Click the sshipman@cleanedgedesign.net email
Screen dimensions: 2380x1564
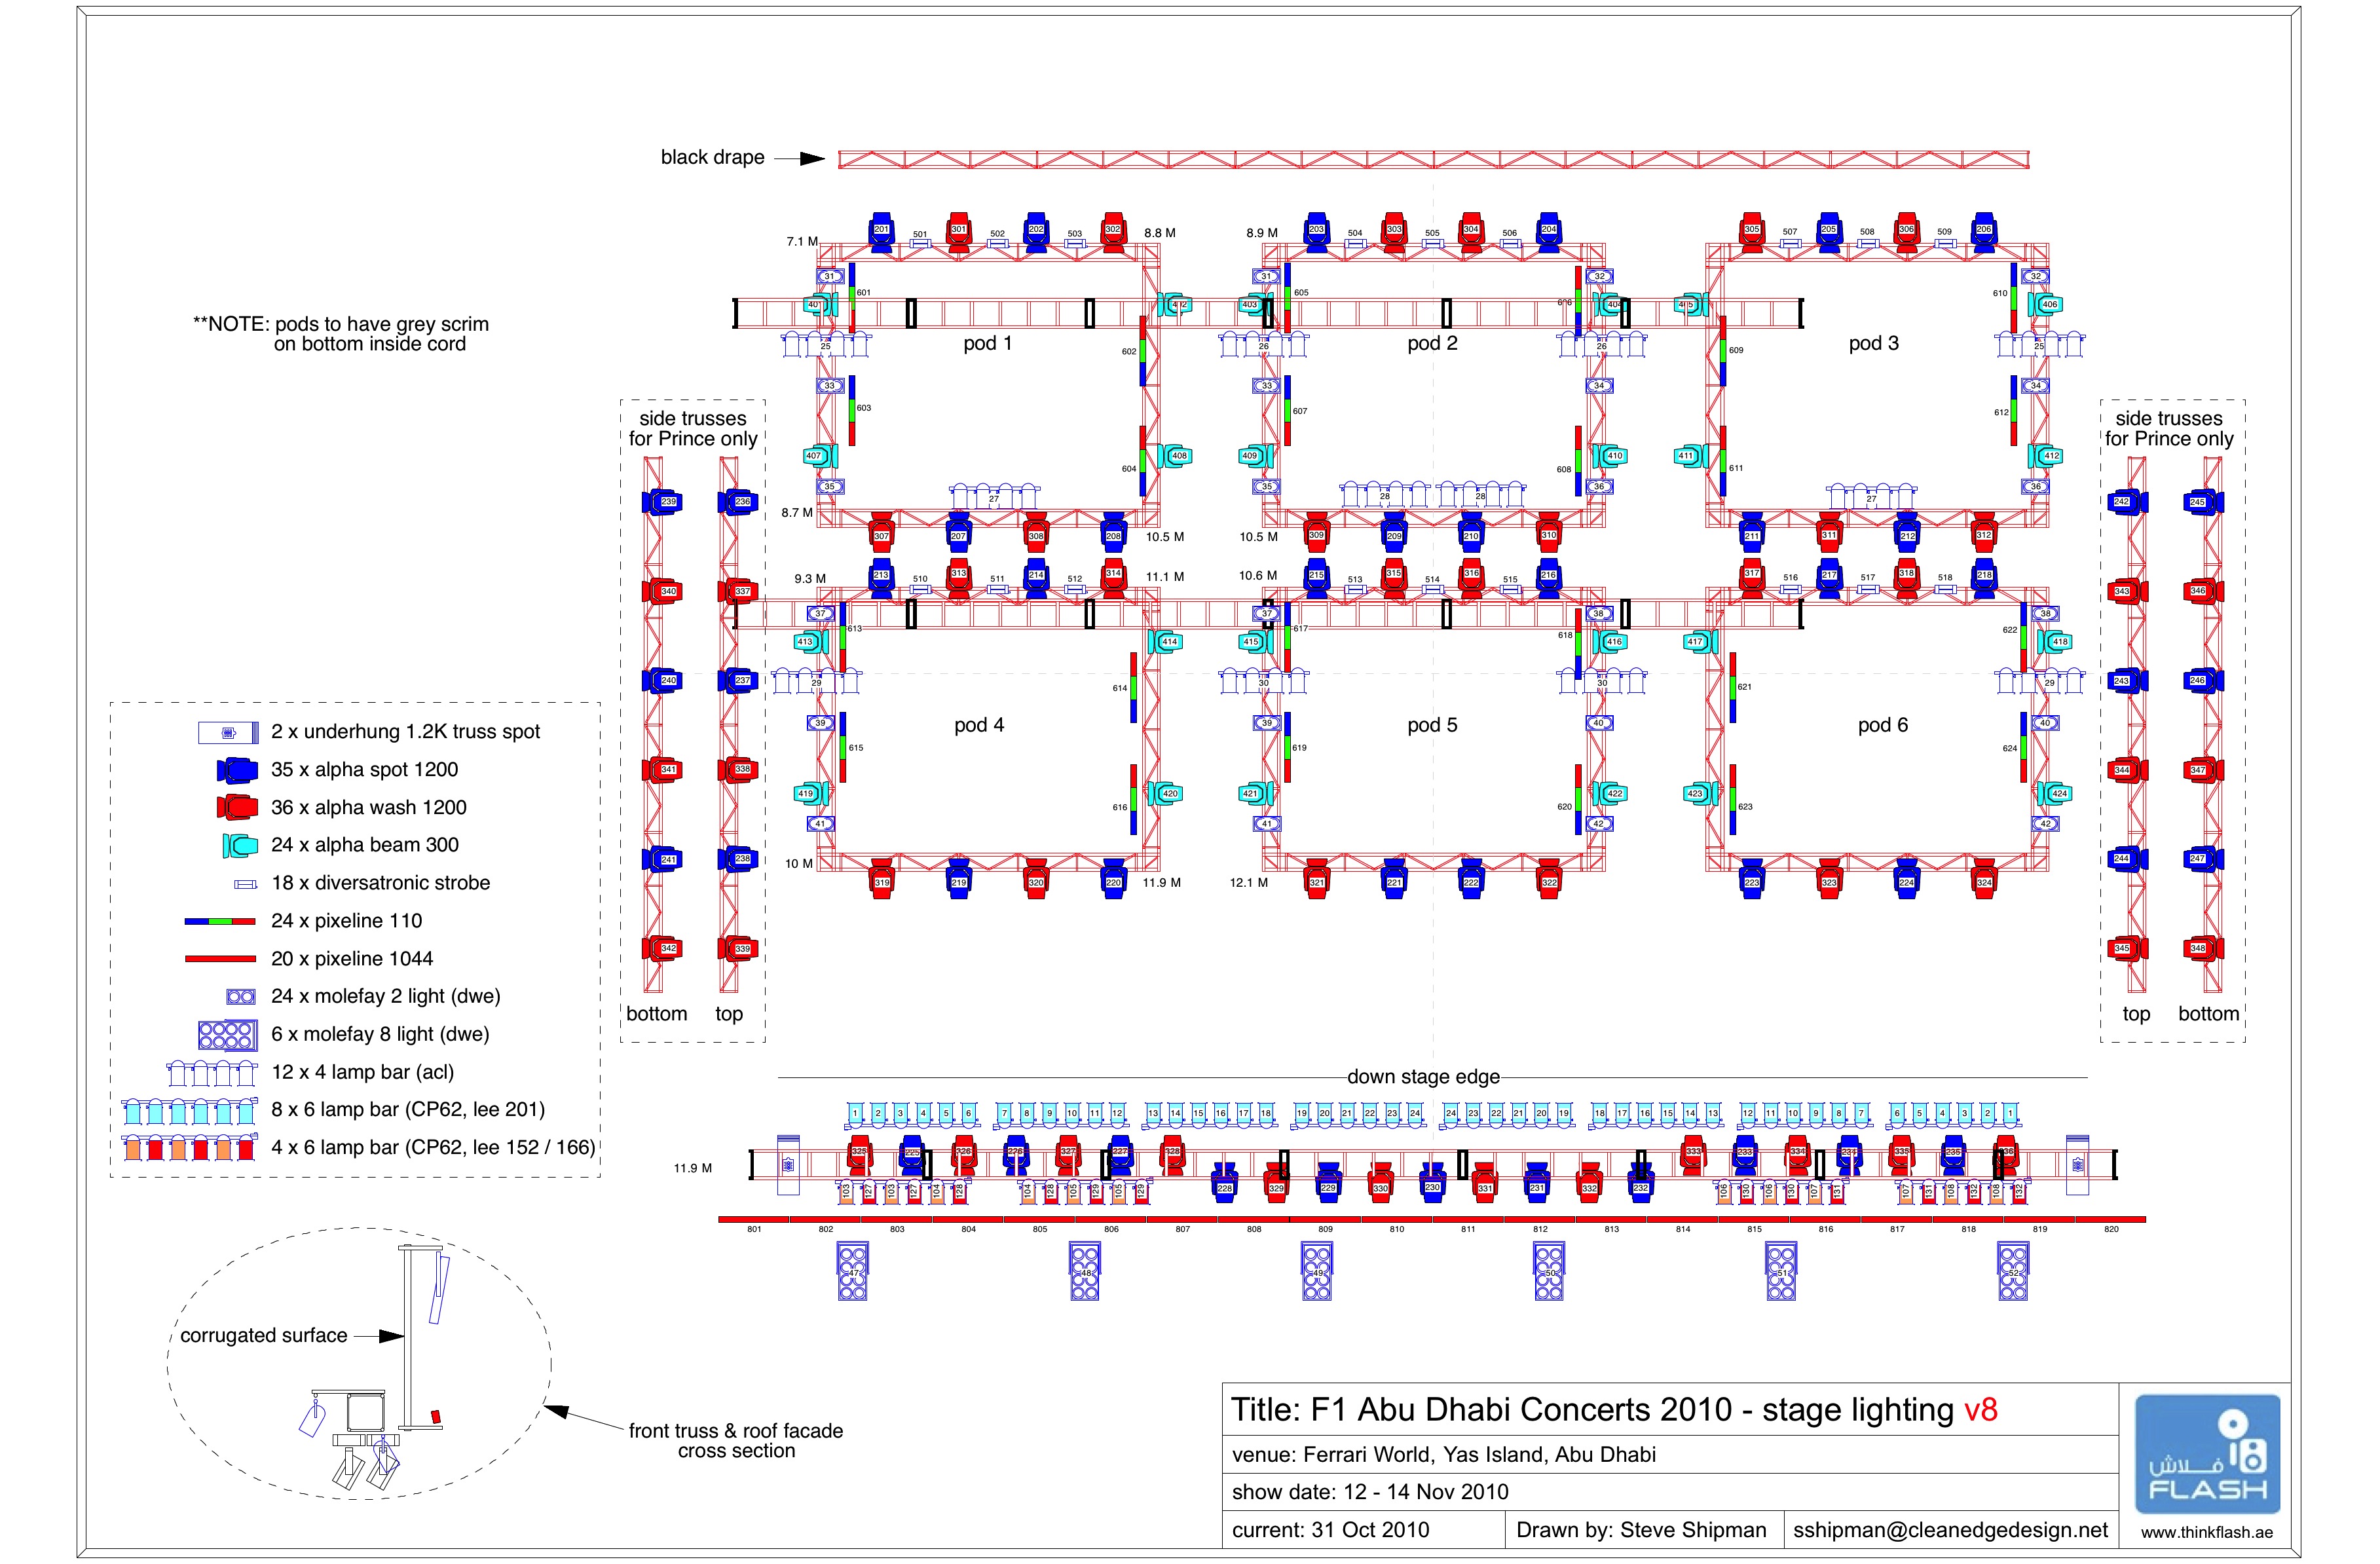(x=1950, y=1530)
